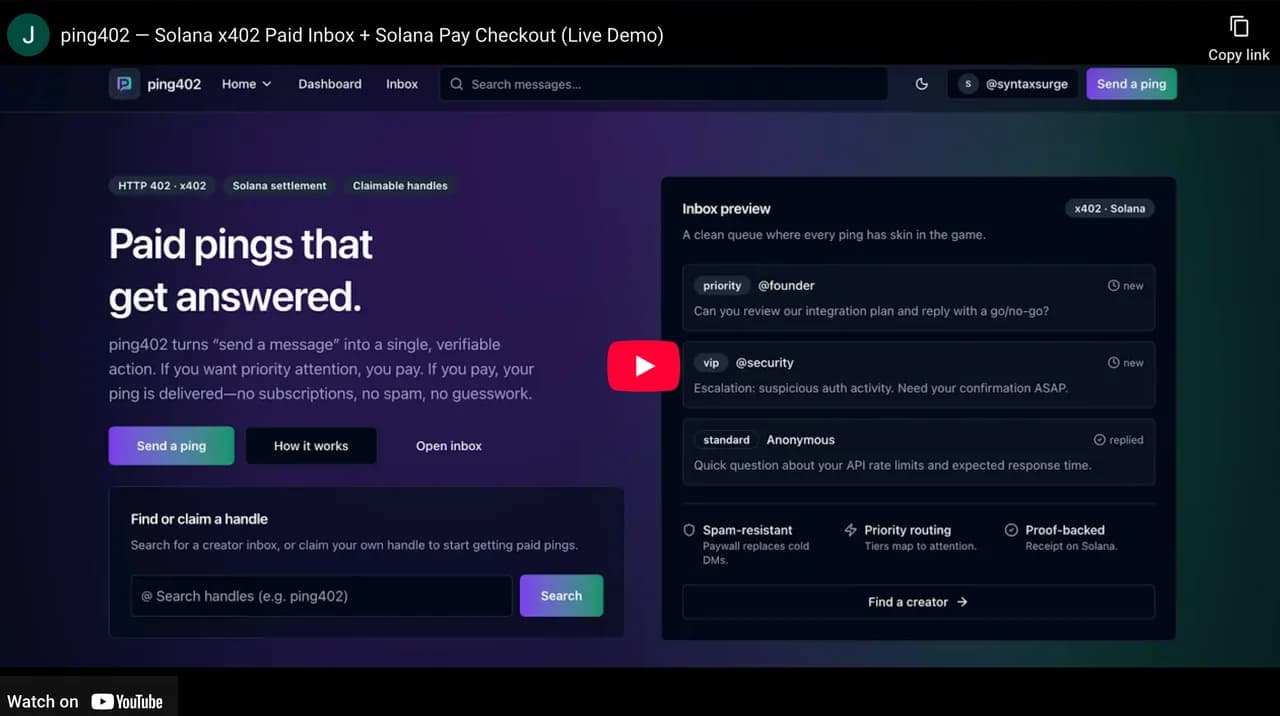Select the Claimable handles tag
The width and height of the screenshot is (1280, 716).
pyautogui.click(x=400, y=186)
